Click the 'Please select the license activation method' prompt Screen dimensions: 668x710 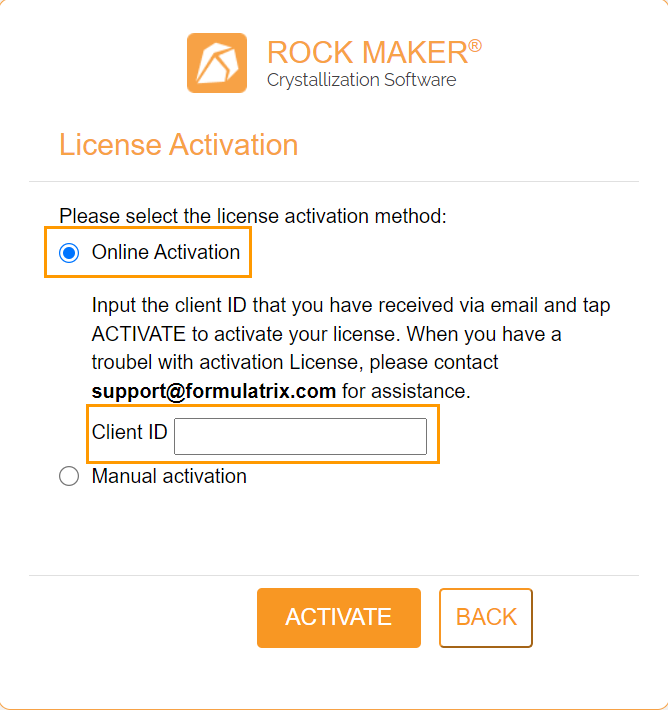click(253, 216)
